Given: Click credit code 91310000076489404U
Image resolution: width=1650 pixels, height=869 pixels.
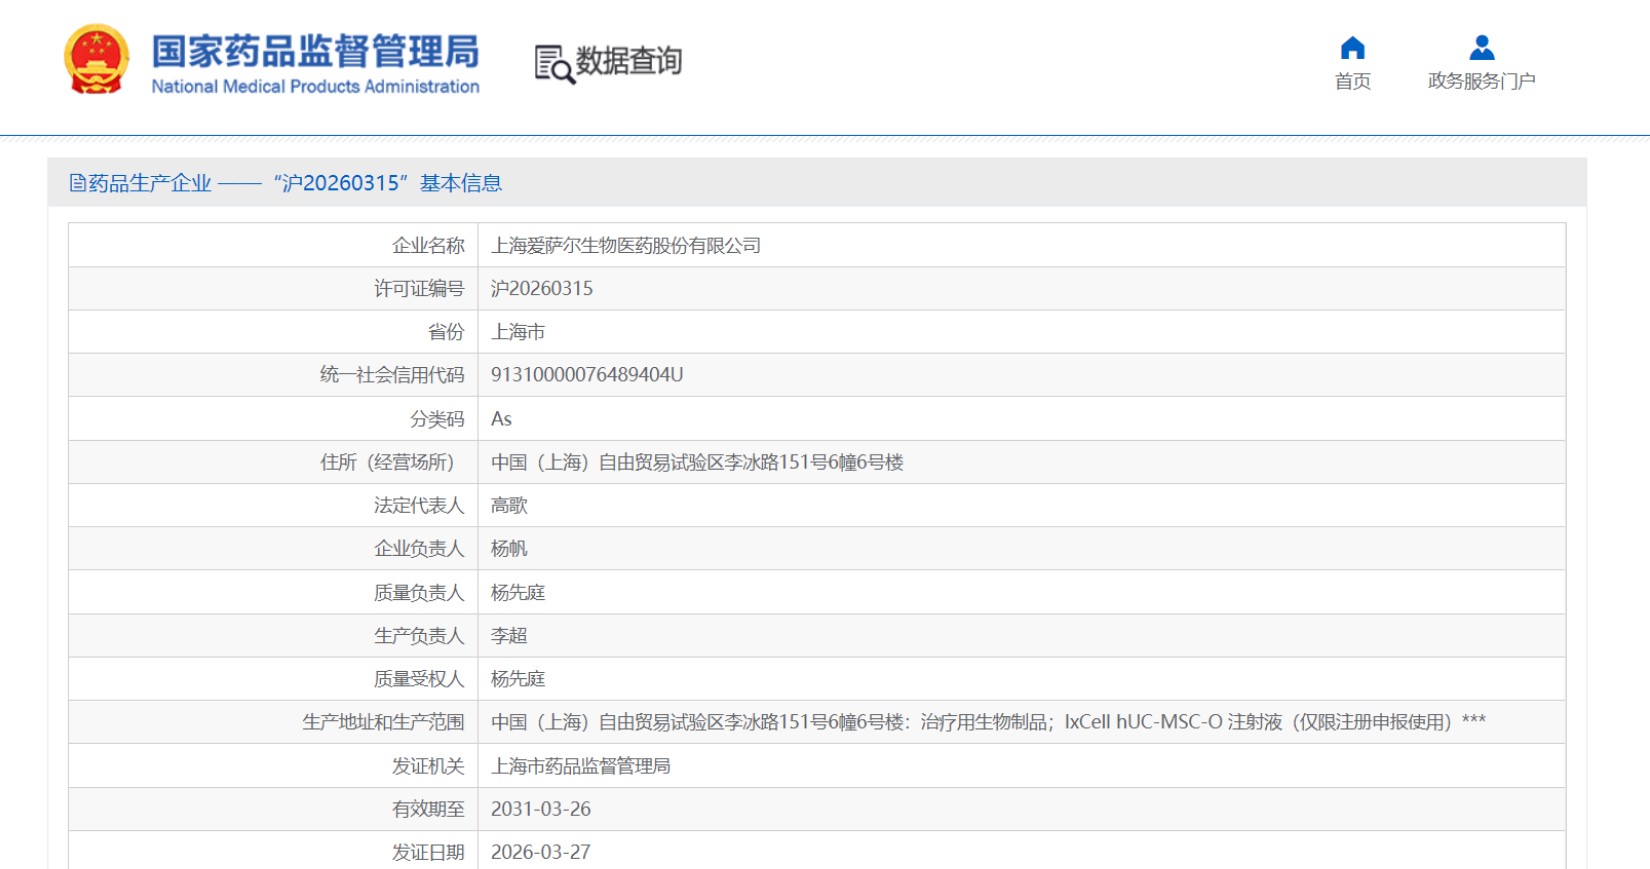Looking at the screenshot, I should tap(587, 375).
